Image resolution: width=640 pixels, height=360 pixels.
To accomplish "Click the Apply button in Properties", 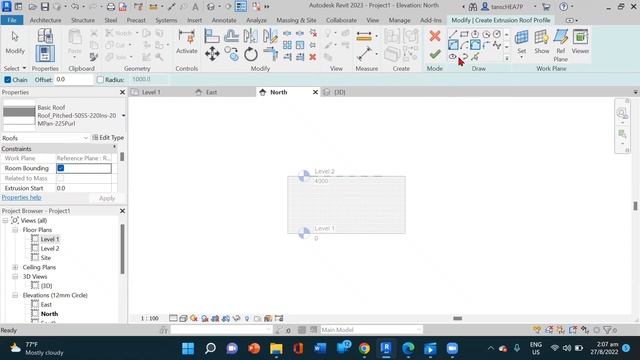I will (x=107, y=198).
